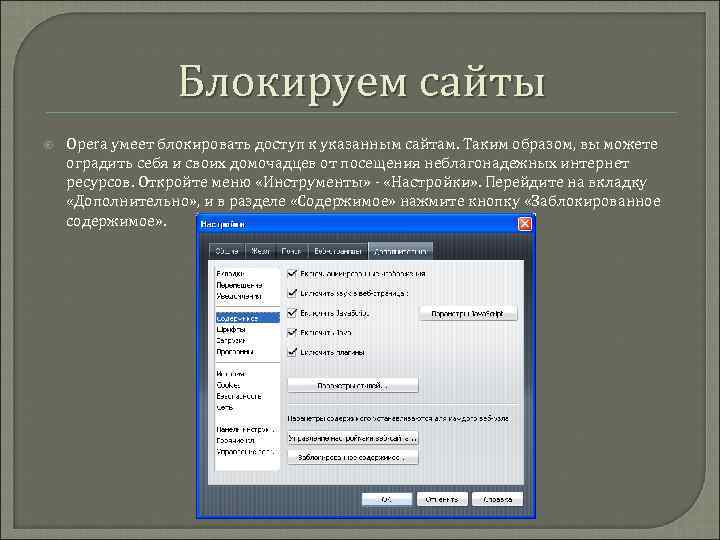Close the Настройки dialog window
720x540 pixels.
coord(524,224)
